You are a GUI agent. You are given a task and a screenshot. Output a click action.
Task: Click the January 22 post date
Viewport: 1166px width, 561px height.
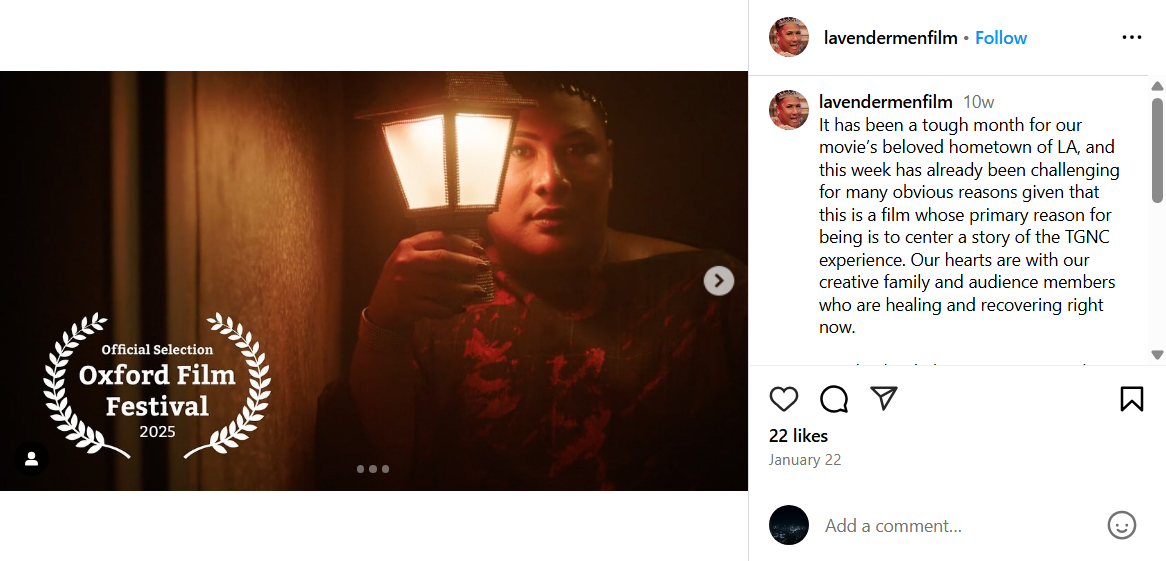(x=804, y=460)
